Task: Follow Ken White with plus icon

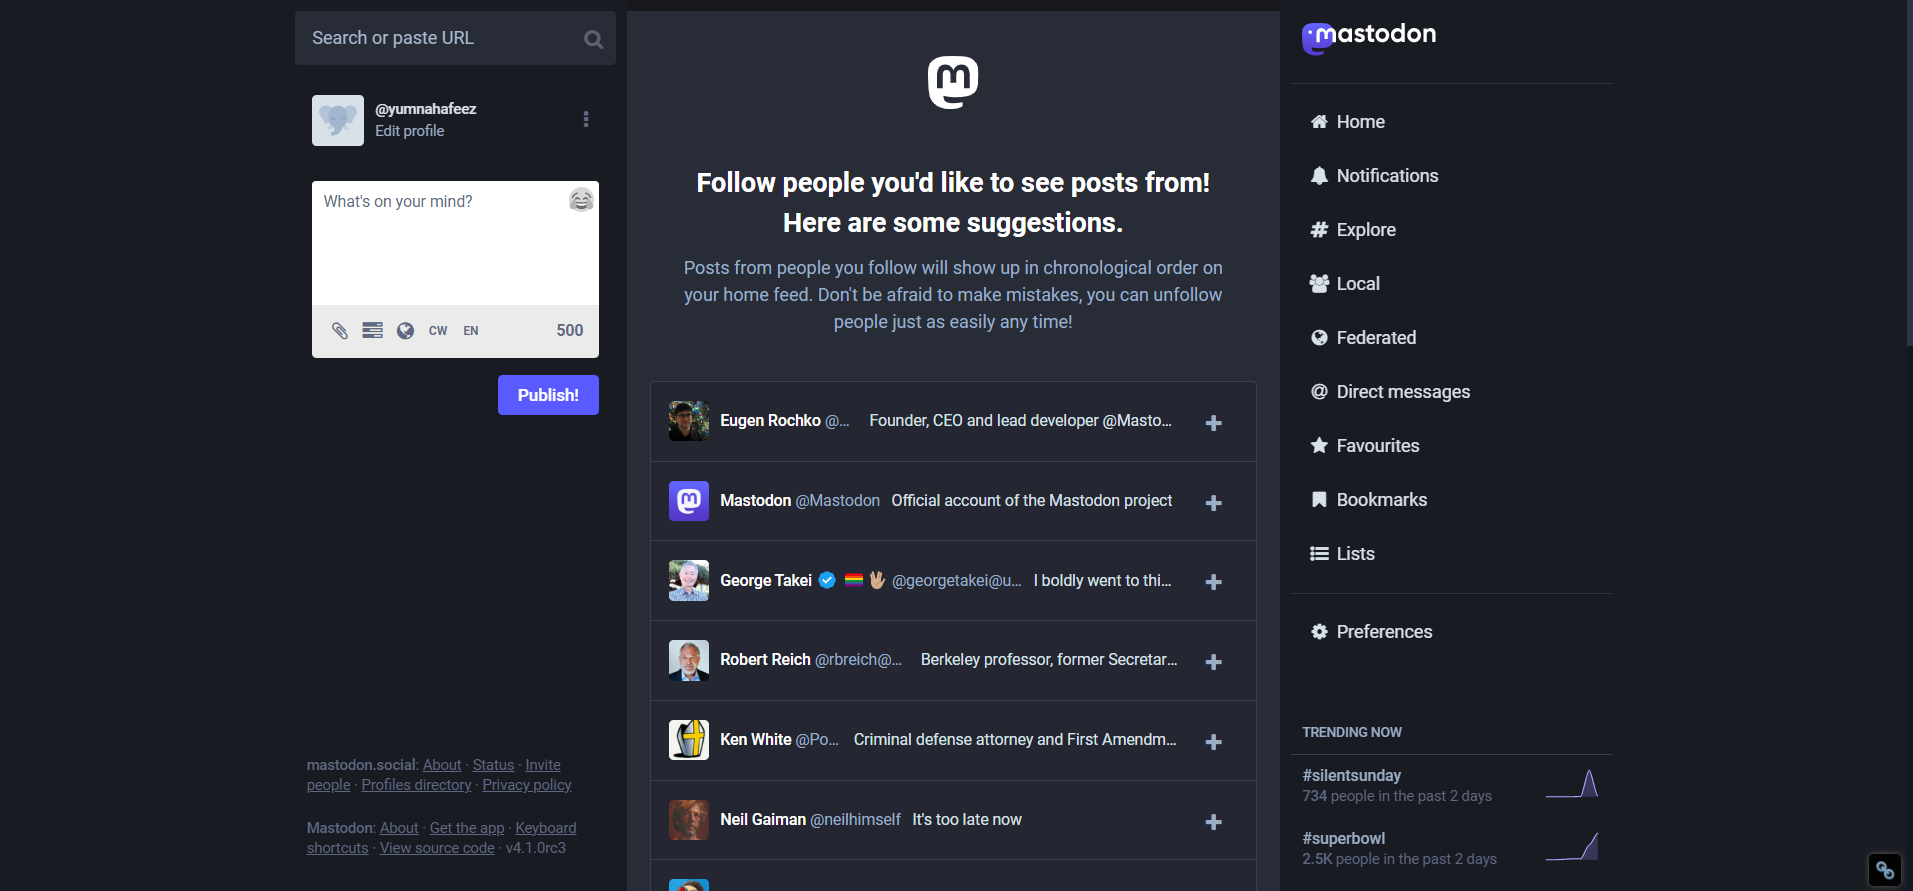Action: (x=1213, y=742)
